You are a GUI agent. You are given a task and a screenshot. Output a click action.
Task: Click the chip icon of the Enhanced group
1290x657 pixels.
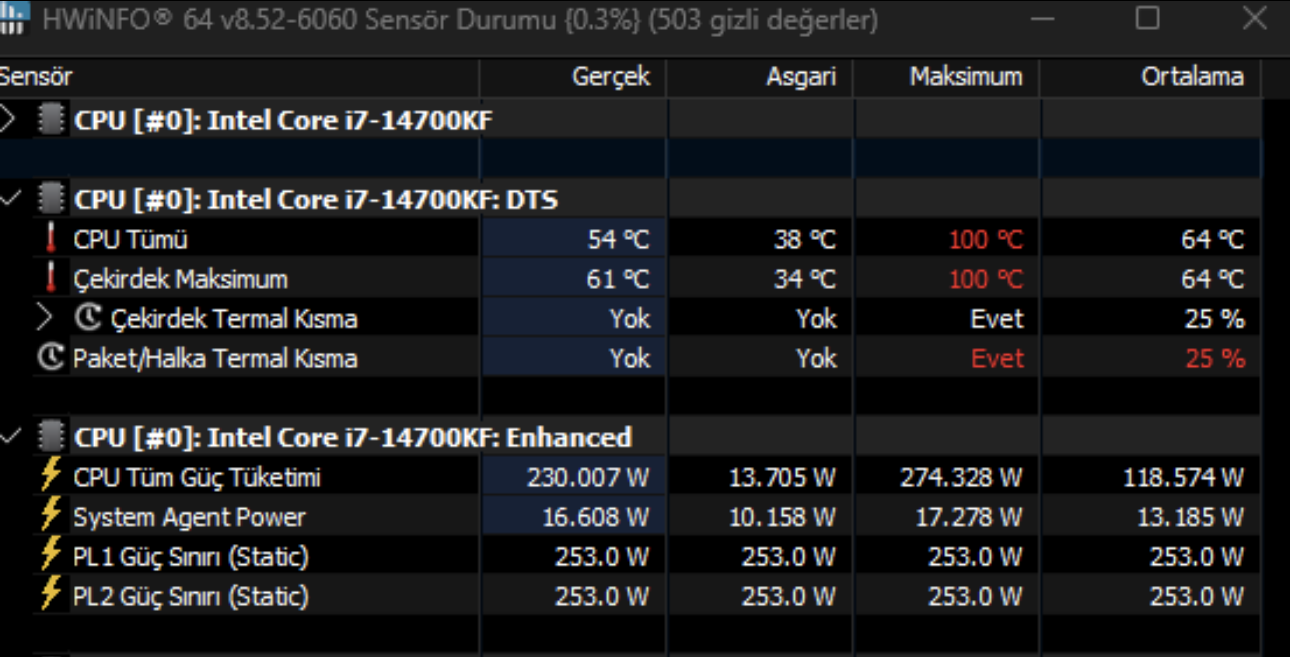tap(50, 436)
